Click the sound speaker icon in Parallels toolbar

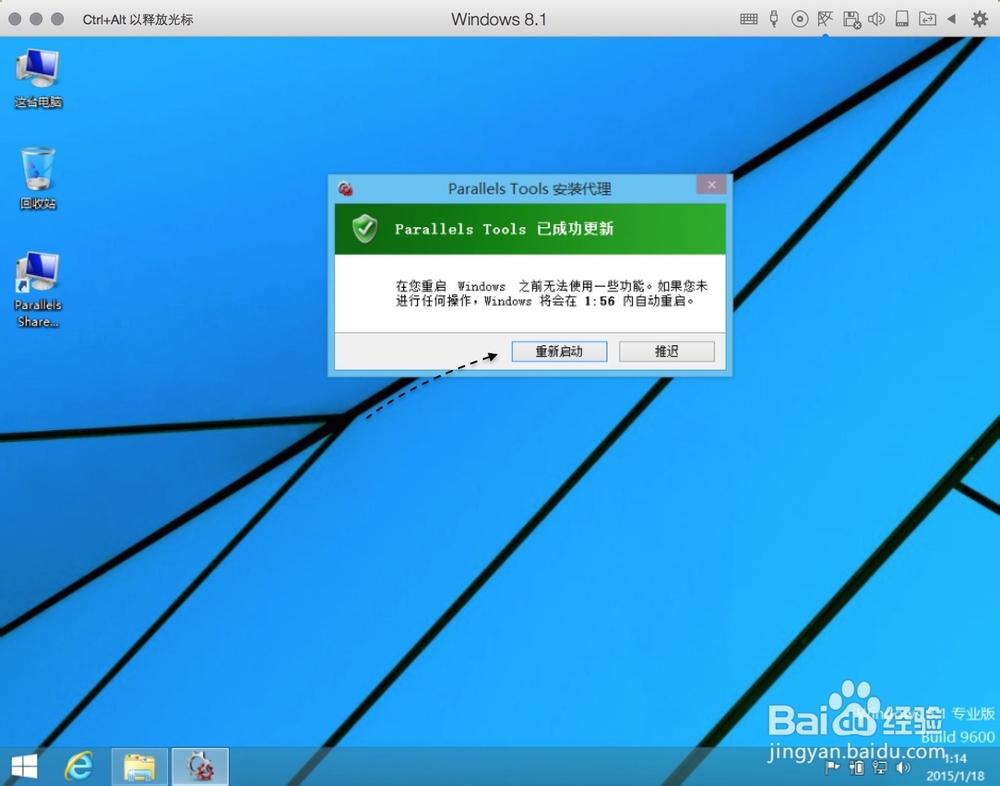(x=876, y=19)
